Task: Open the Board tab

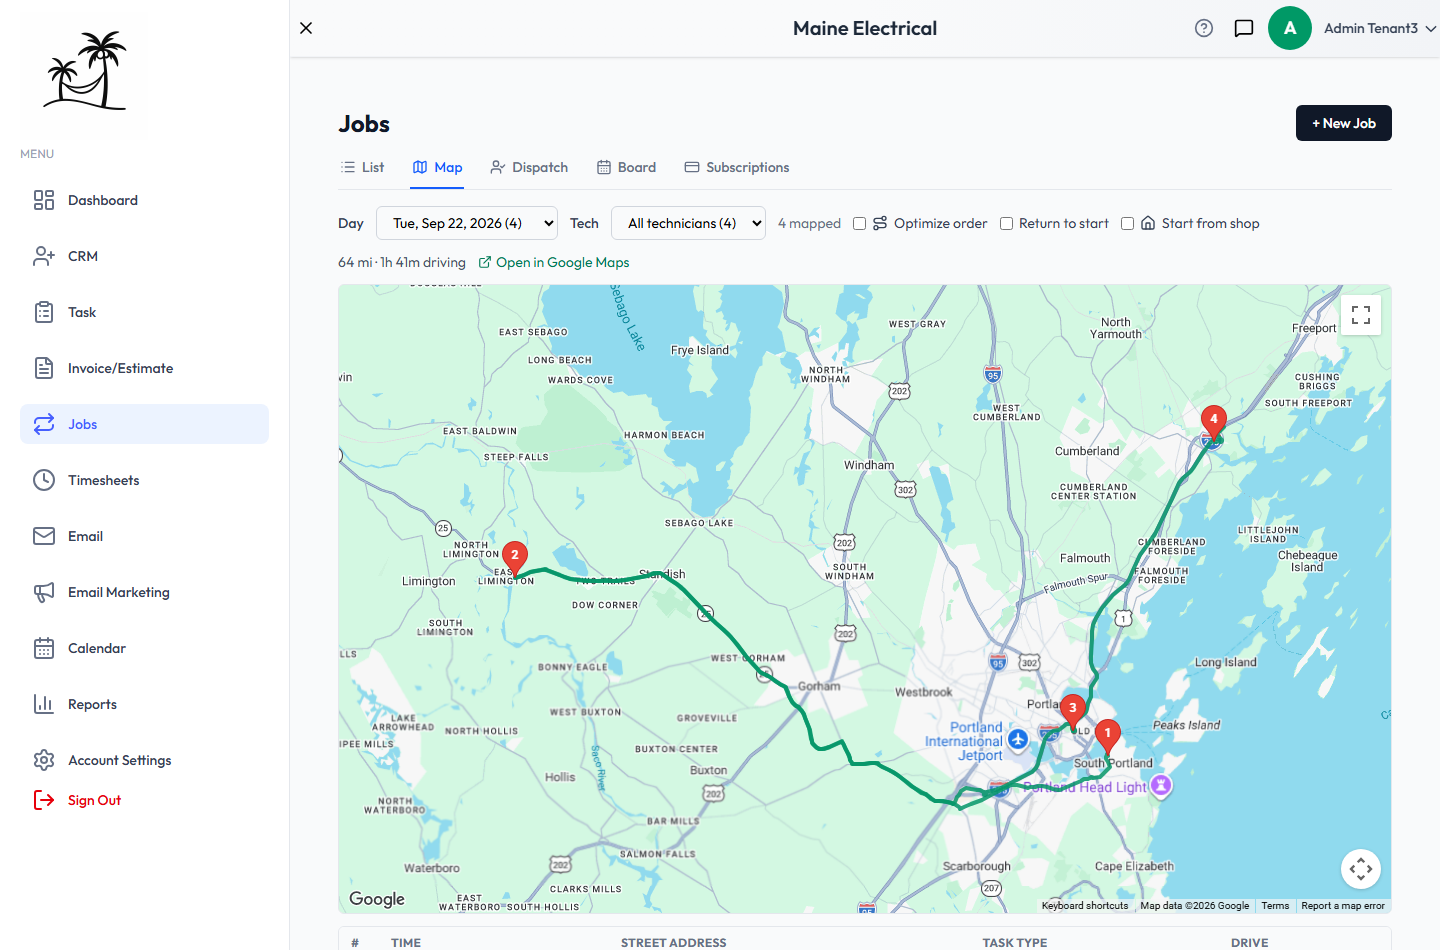Action: [x=626, y=167]
